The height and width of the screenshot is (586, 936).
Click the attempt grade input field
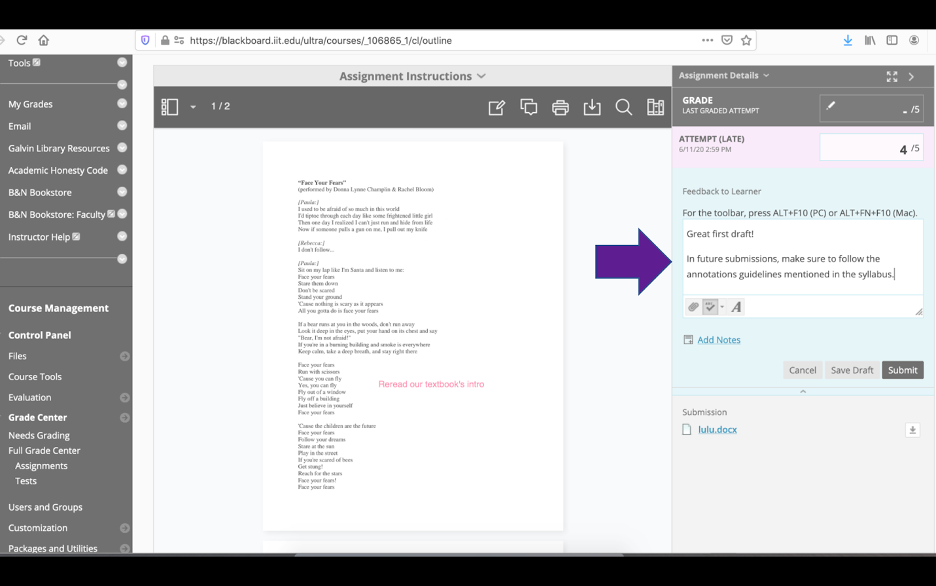pyautogui.click(x=872, y=148)
